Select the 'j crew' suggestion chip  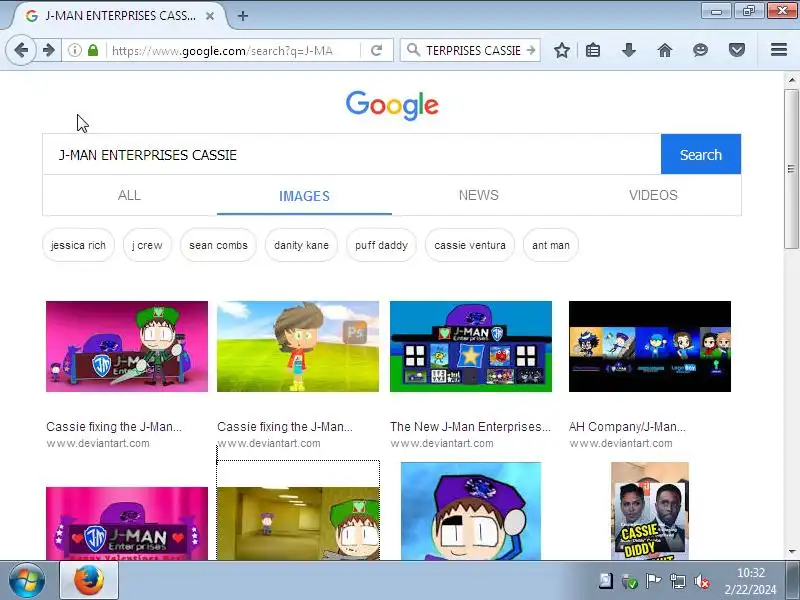(x=147, y=245)
